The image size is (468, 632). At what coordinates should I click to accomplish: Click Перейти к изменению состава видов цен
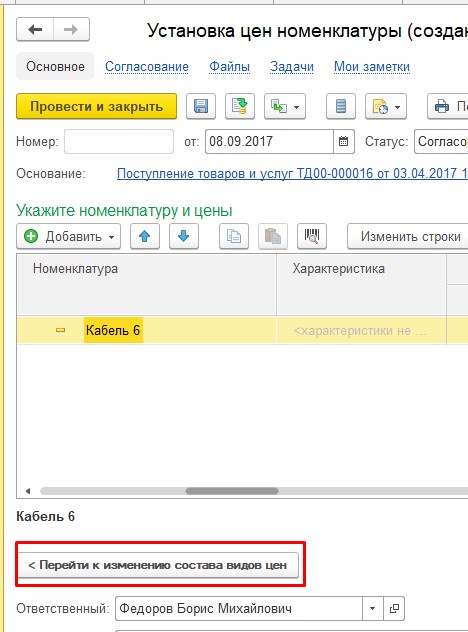point(158,565)
